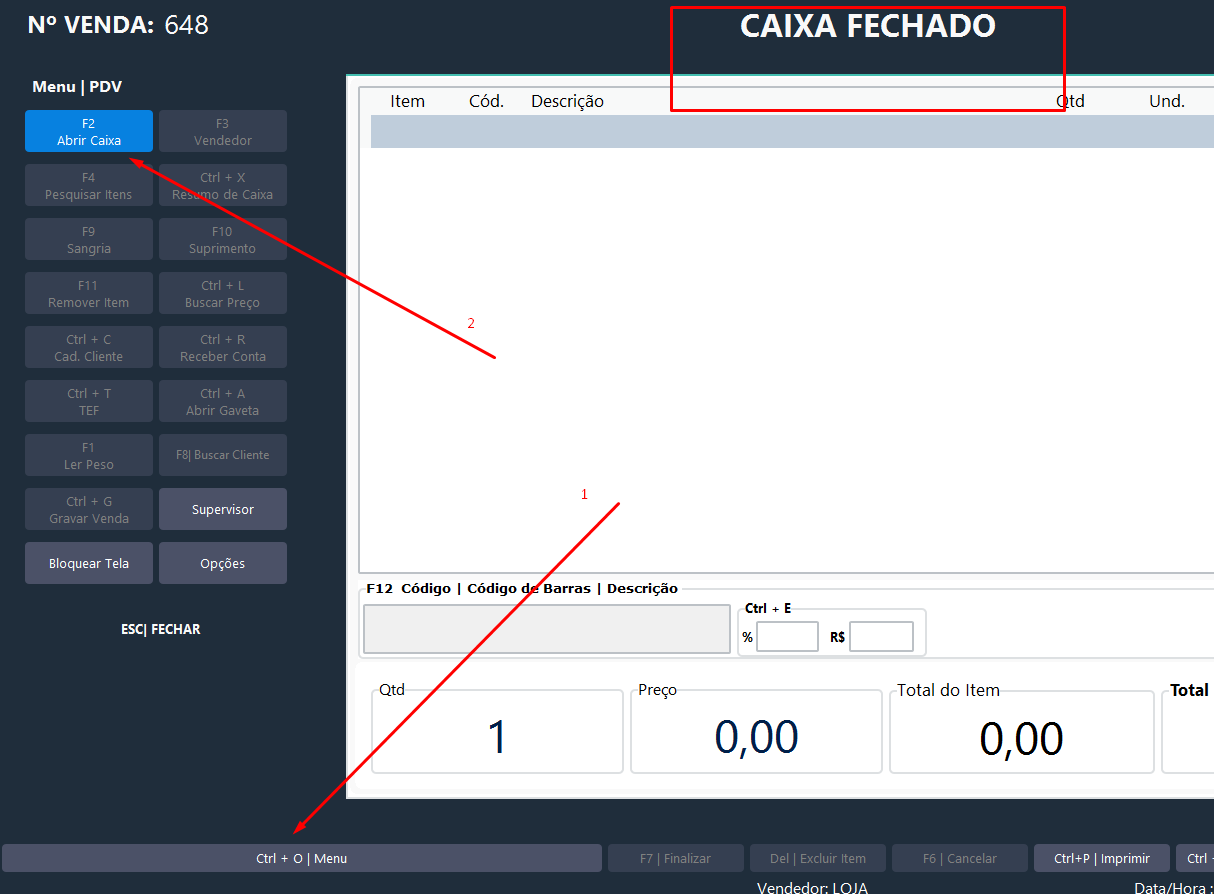
Task: Click the Total do Item value 0,00
Action: click(1021, 739)
